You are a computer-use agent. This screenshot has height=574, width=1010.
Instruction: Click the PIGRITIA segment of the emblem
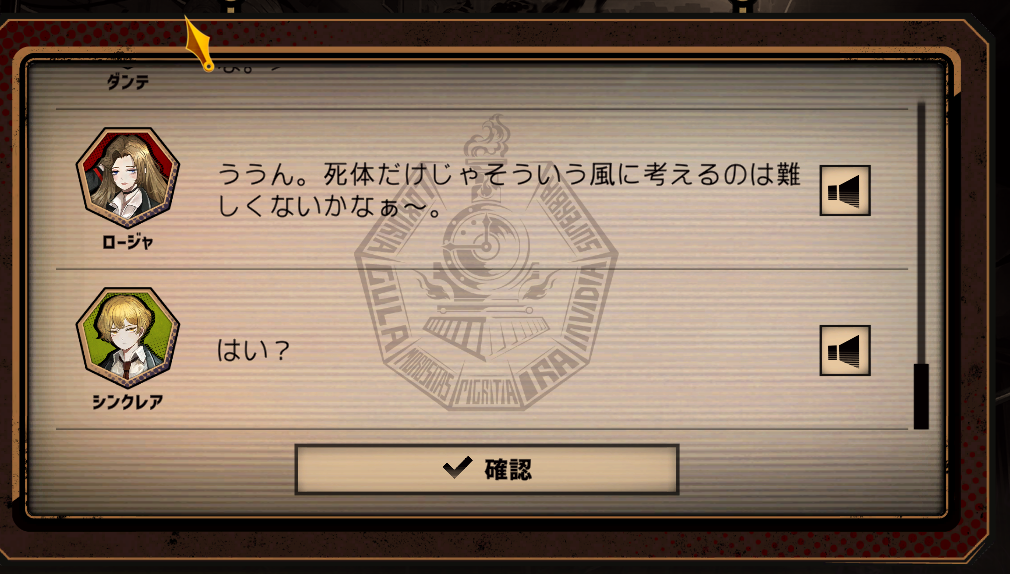tap(488, 392)
